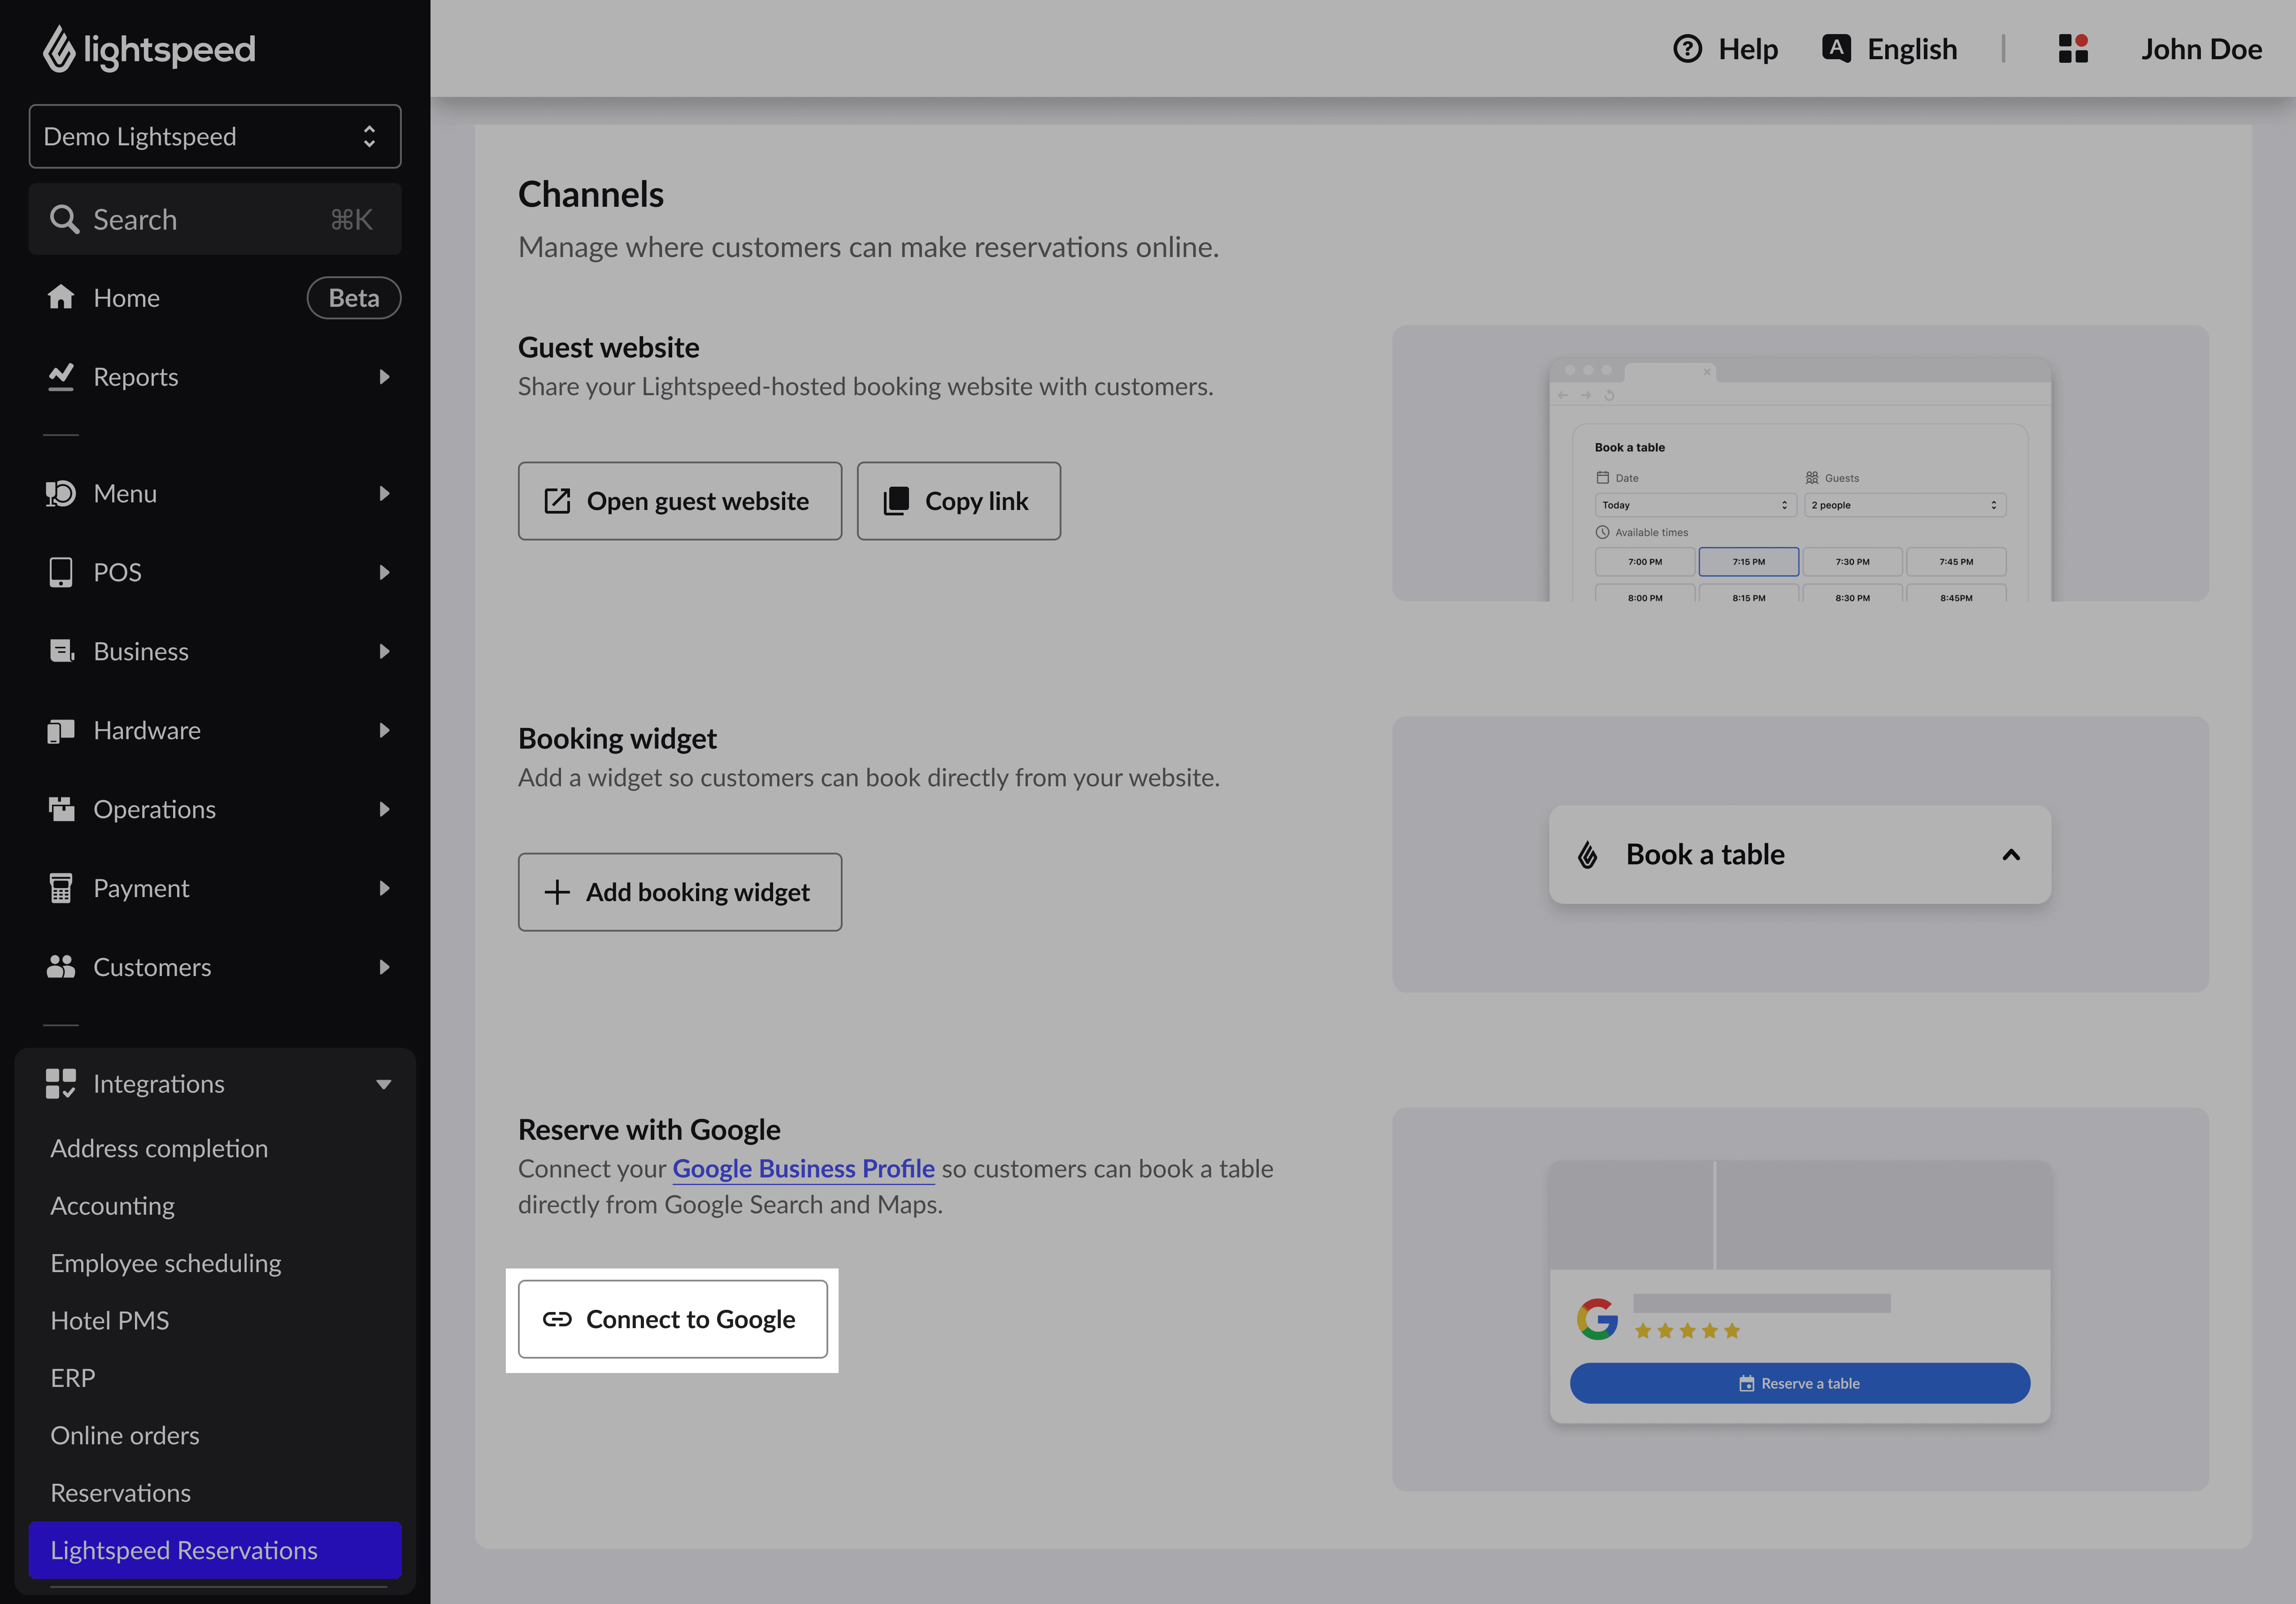Image resolution: width=2296 pixels, height=1604 pixels.
Task: Click Open guest website button
Action: (680, 501)
